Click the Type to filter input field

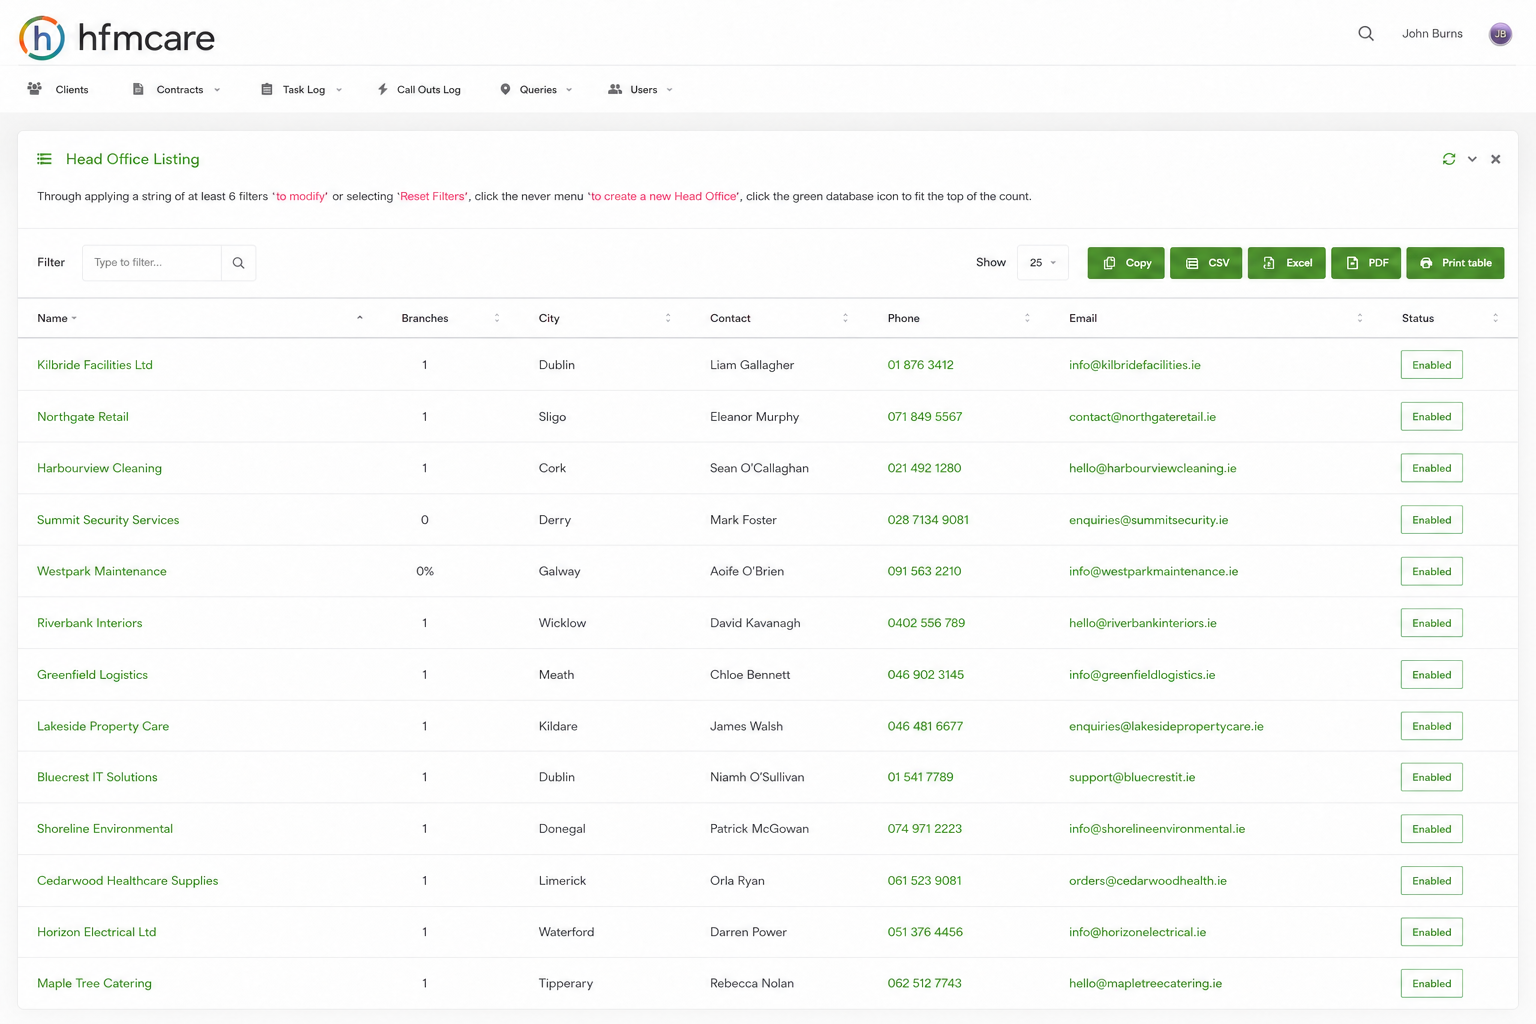[152, 263]
